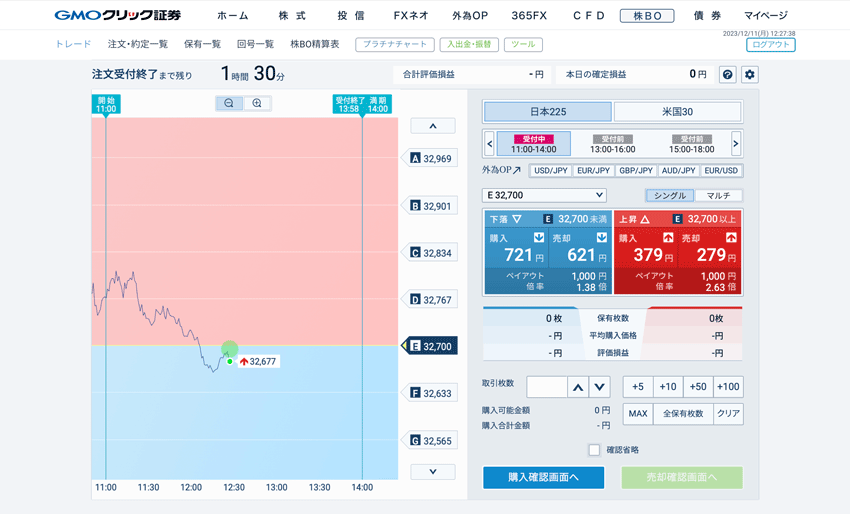Open AUD/JPY currency option
The width and height of the screenshot is (850, 514).
(x=678, y=170)
